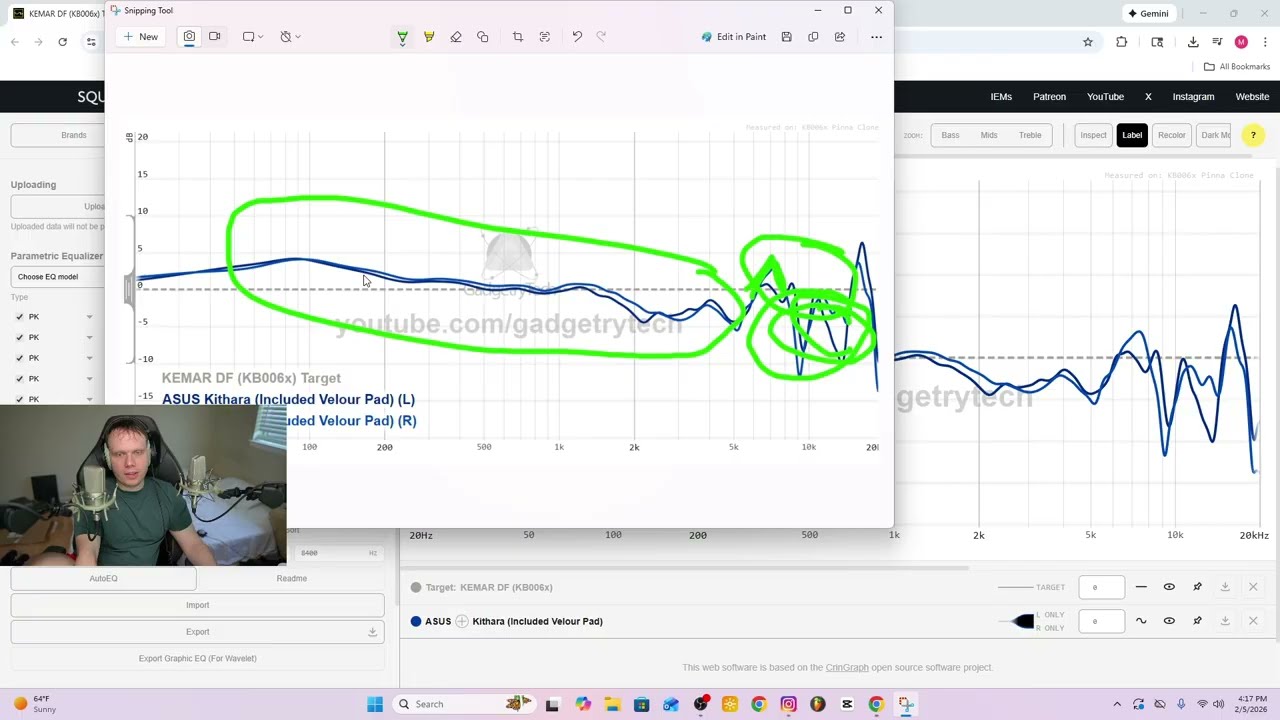
Task: Undo last markup in Snipping Tool
Action: click(577, 36)
